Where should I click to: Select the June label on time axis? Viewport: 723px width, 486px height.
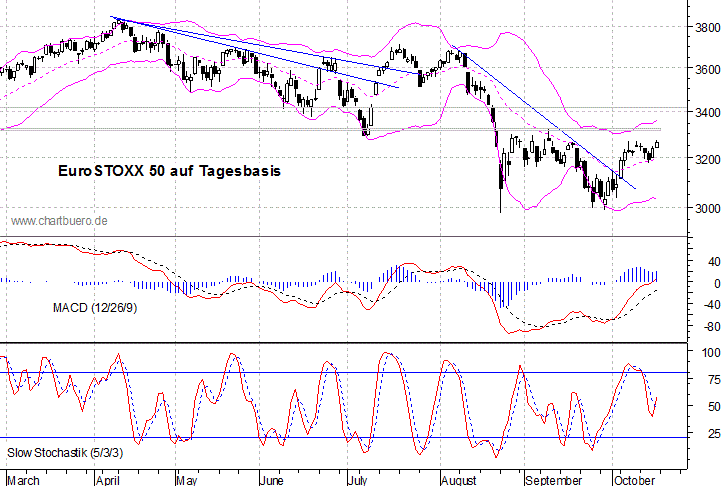tap(272, 480)
